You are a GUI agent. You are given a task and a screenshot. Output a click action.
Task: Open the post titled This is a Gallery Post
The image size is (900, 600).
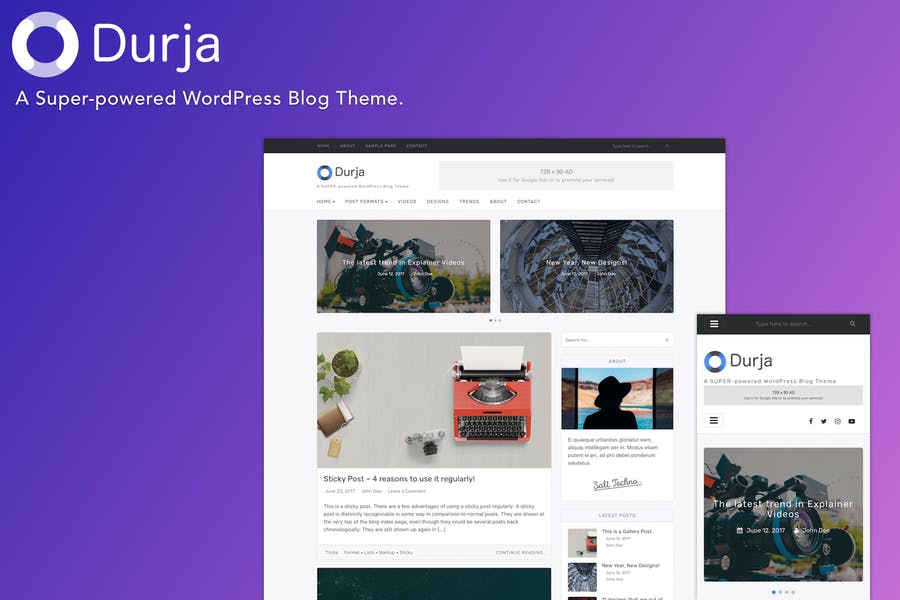click(625, 532)
